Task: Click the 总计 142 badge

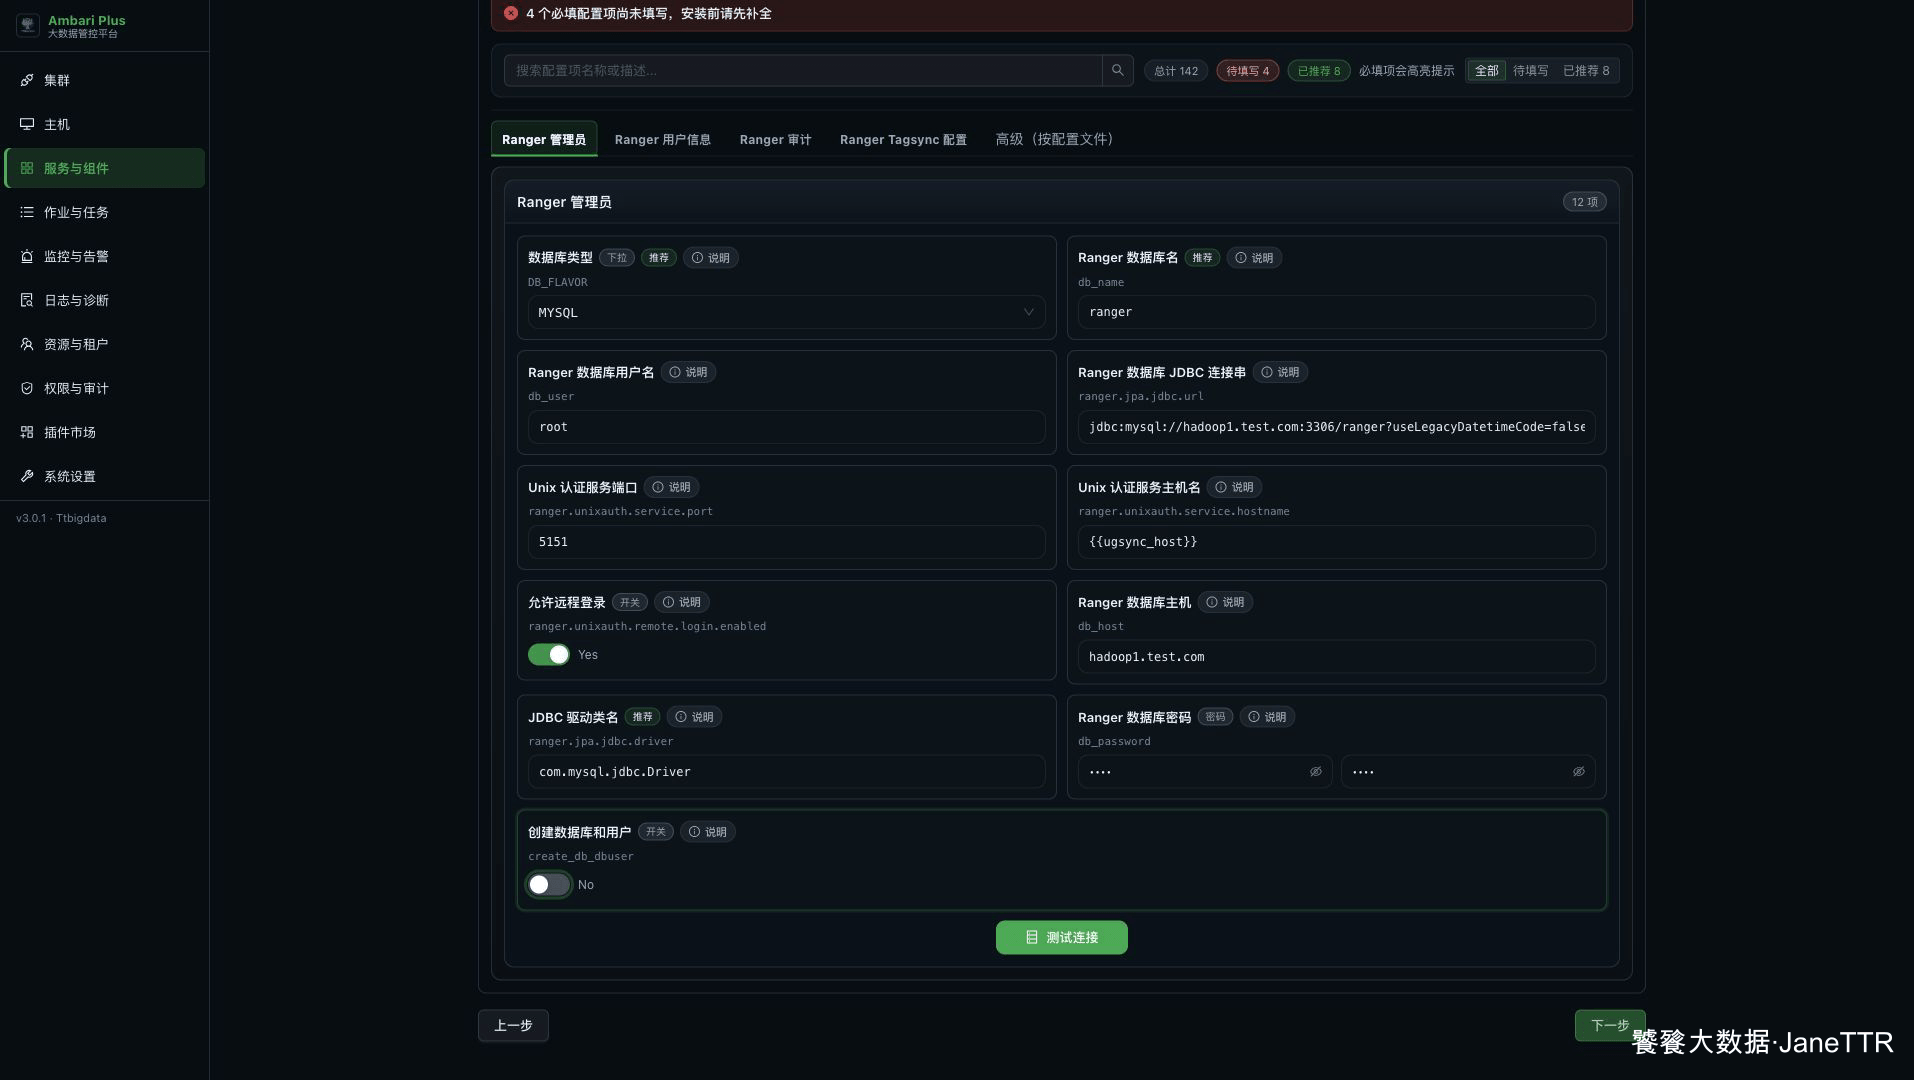Action: click(1176, 71)
